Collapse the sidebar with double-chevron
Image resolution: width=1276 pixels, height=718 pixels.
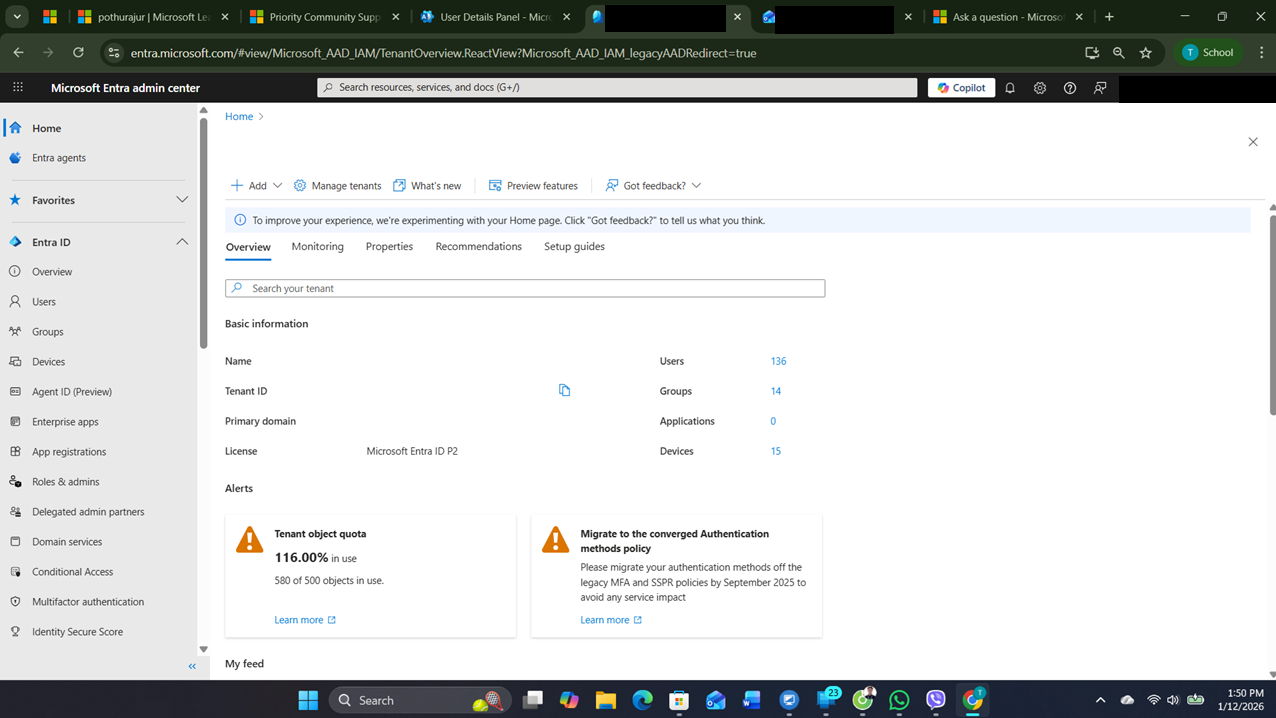click(192, 666)
